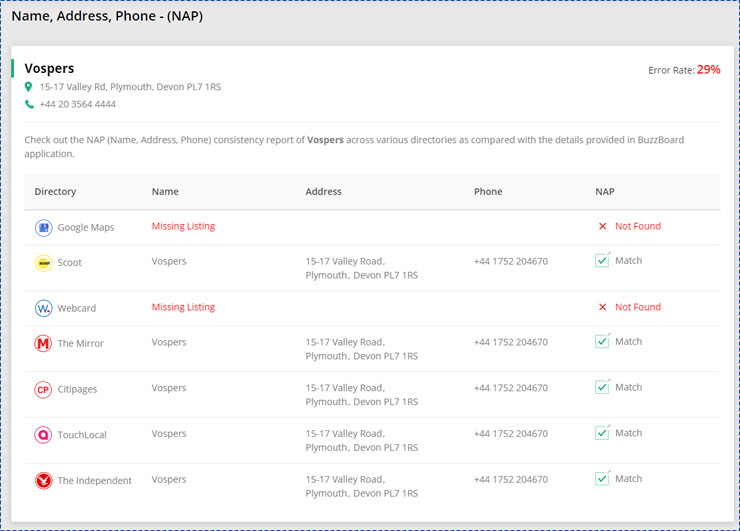Click the address in The Independent row
The width and height of the screenshot is (740, 531).
point(362,486)
